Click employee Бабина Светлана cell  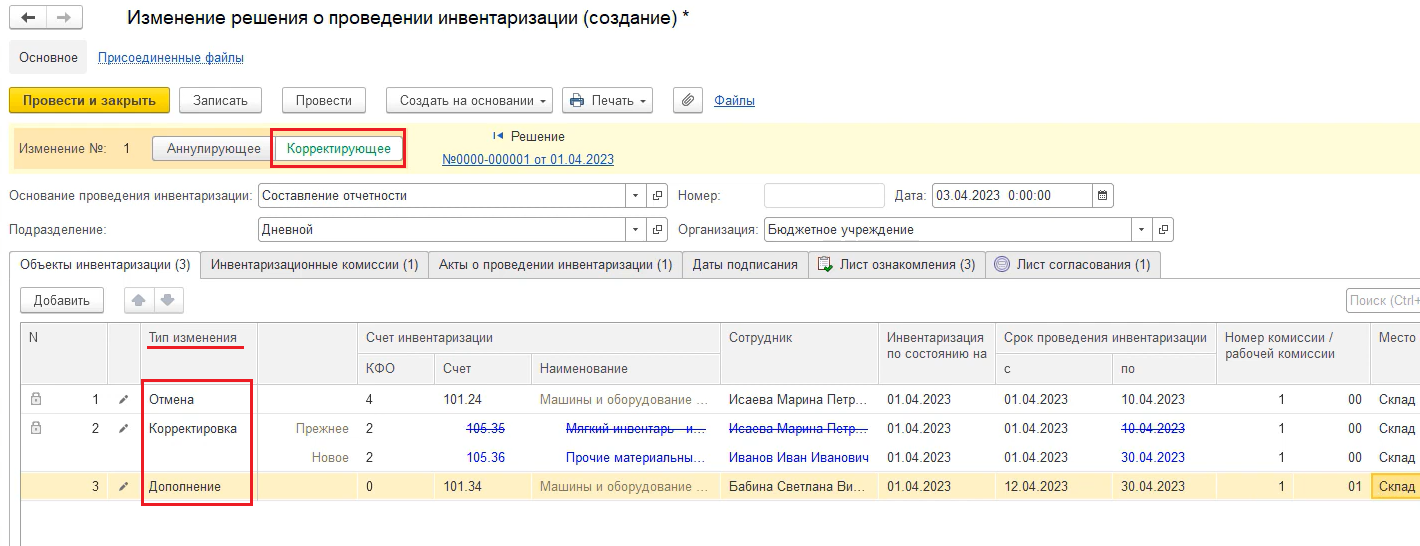798,487
